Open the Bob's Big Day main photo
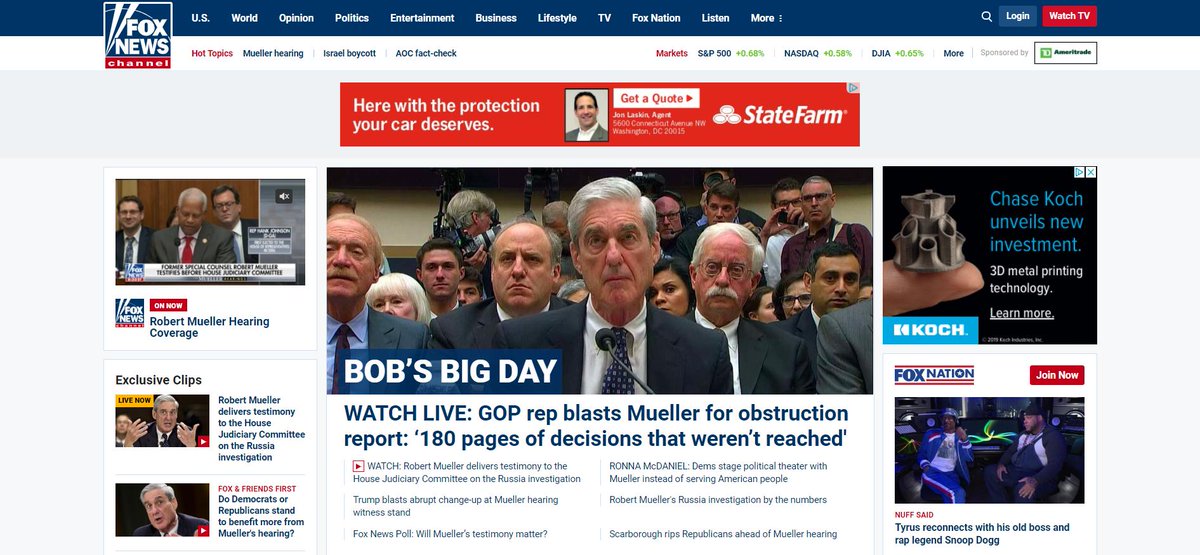The width and height of the screenshot is (1200, 555). [x=600, y=281]
